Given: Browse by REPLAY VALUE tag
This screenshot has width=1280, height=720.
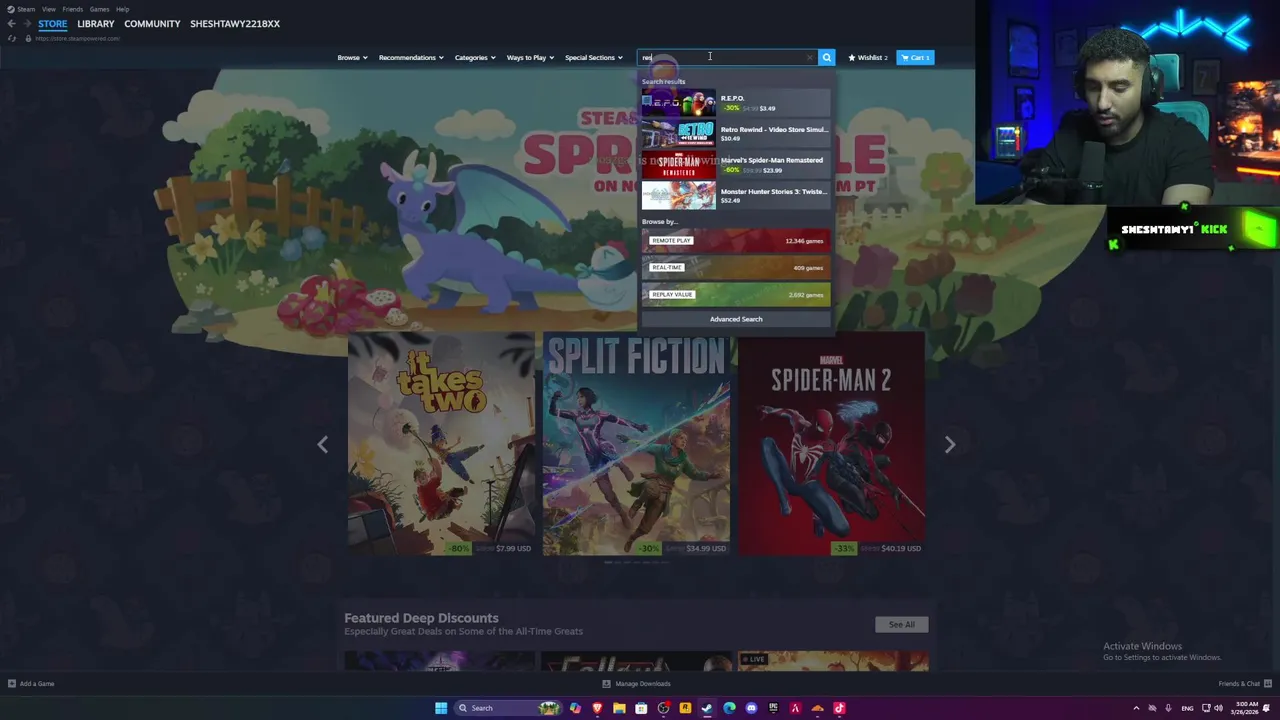Looking at the screenshot, I should click(x=736, y=295).
